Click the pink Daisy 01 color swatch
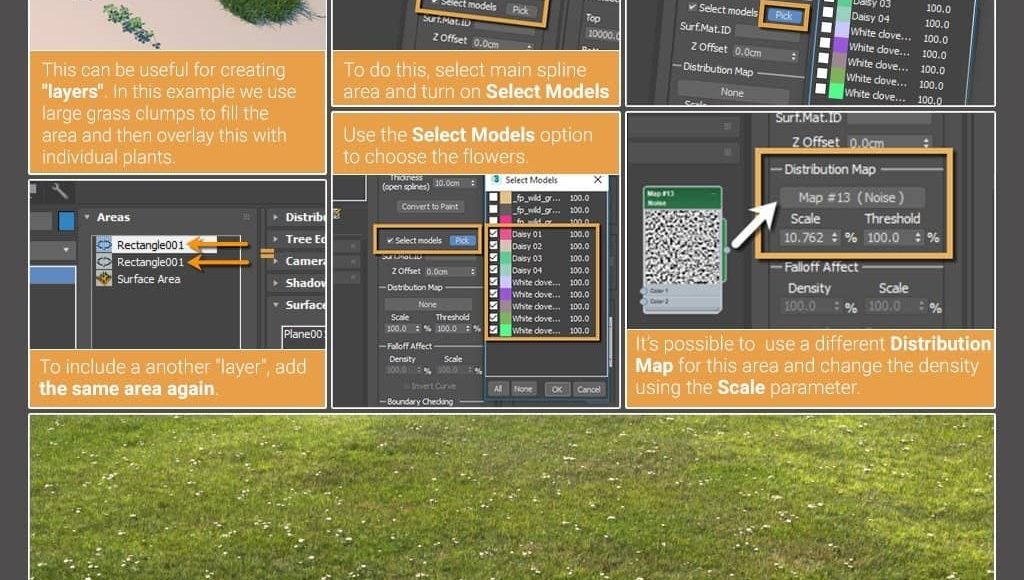The width and height of the screenshot is (1024, 580). (506, 234)
